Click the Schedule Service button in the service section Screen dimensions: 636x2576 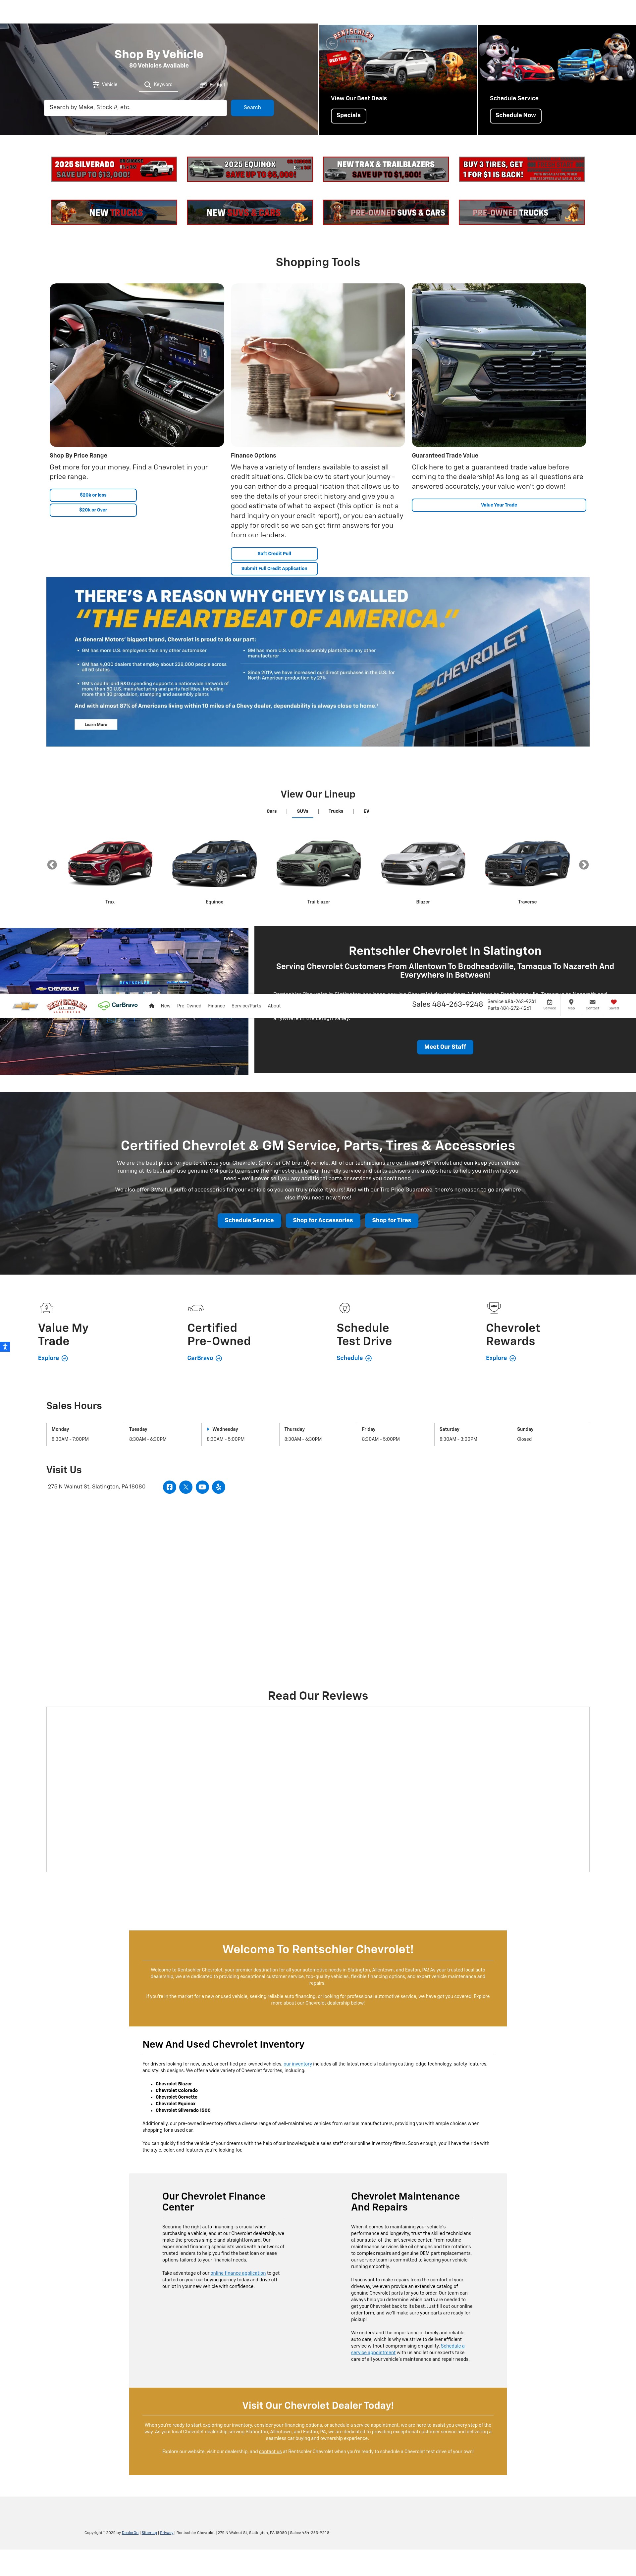pos(249,1220)
